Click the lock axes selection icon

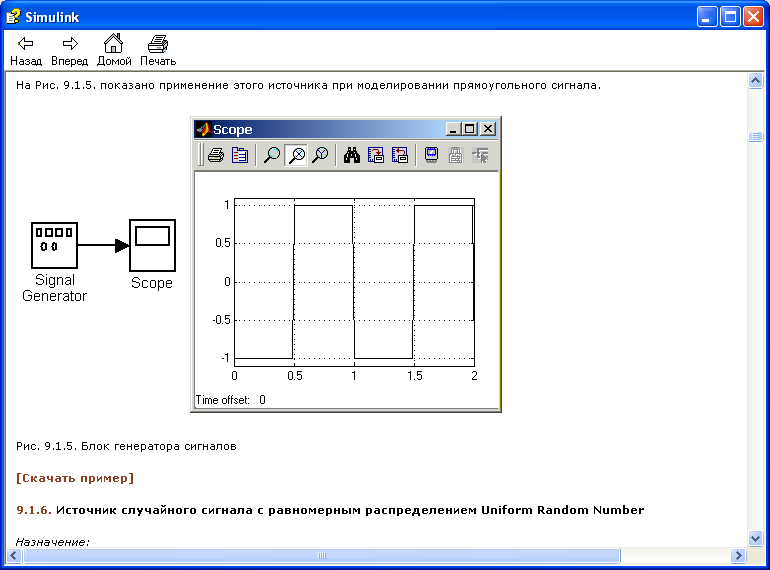coord(456,156)
